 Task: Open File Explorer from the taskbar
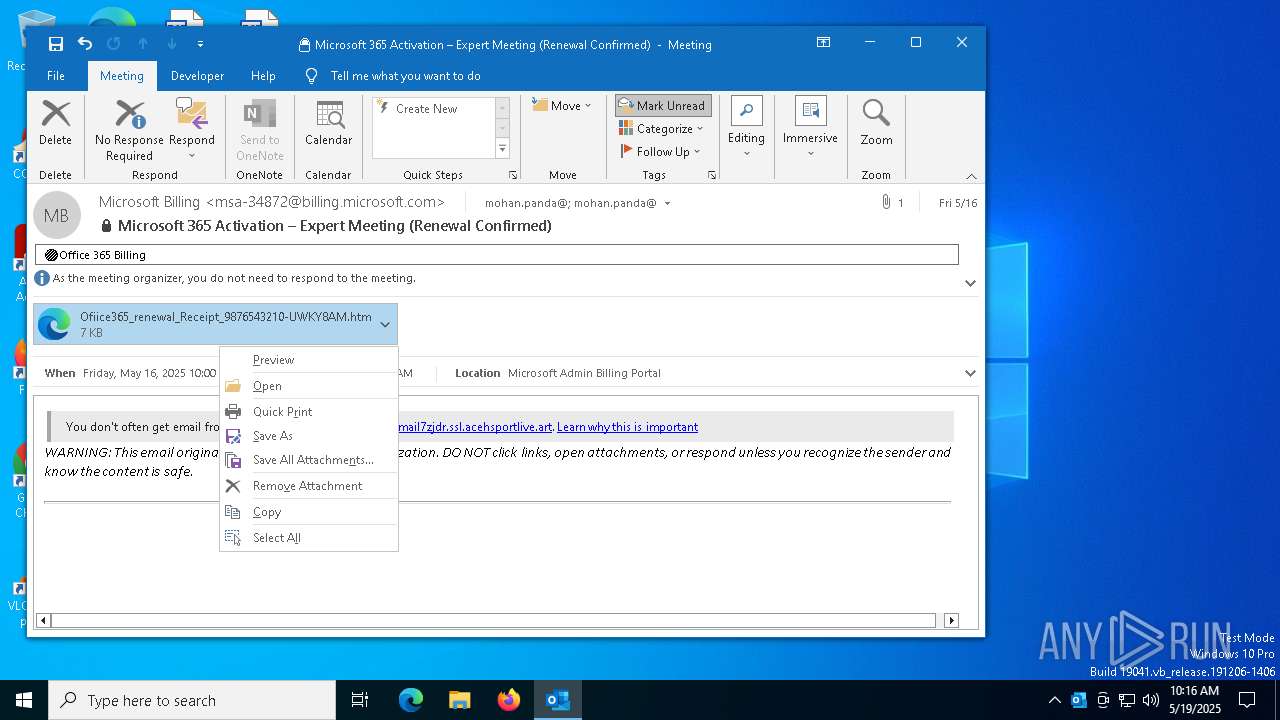pyautogui.click(x=459, y=700)
